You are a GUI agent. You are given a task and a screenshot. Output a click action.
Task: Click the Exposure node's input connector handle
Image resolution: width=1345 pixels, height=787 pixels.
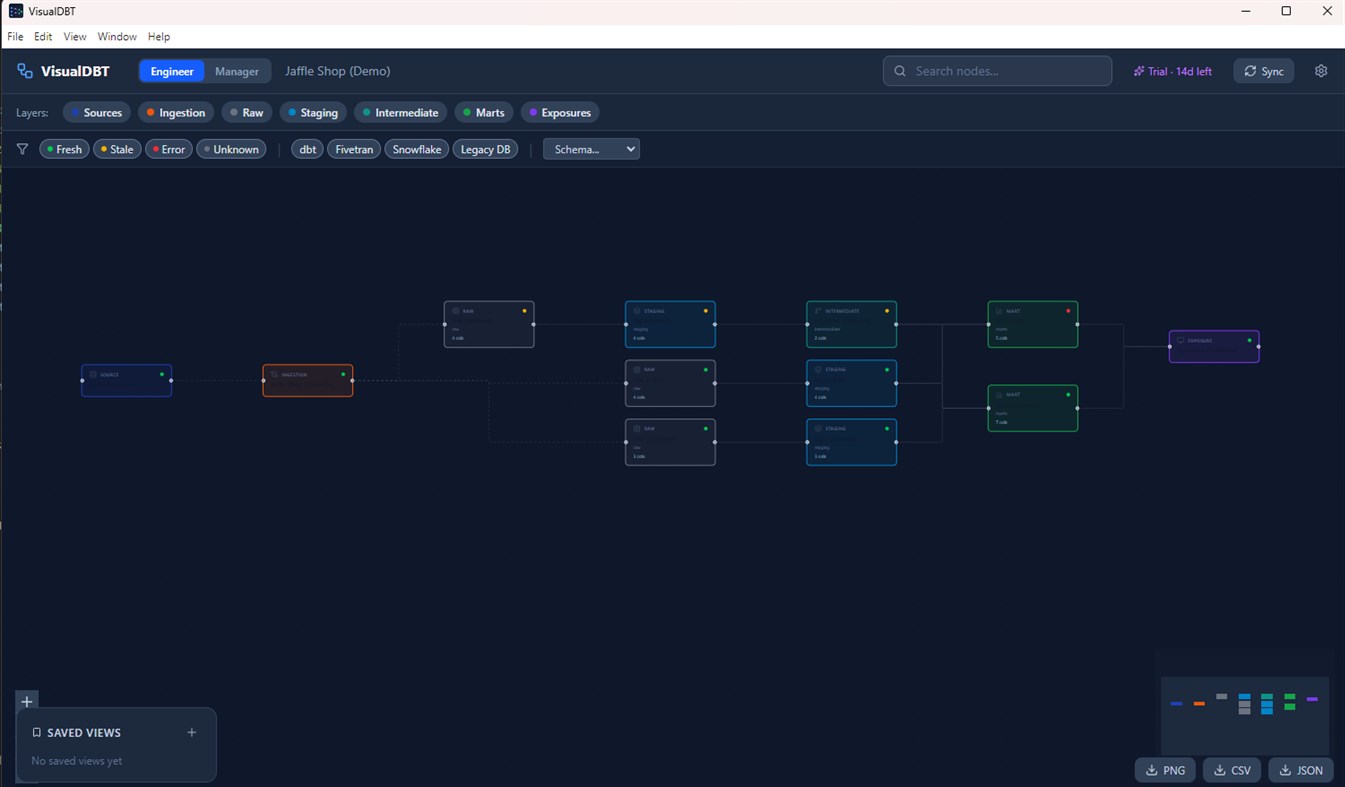1169,346
